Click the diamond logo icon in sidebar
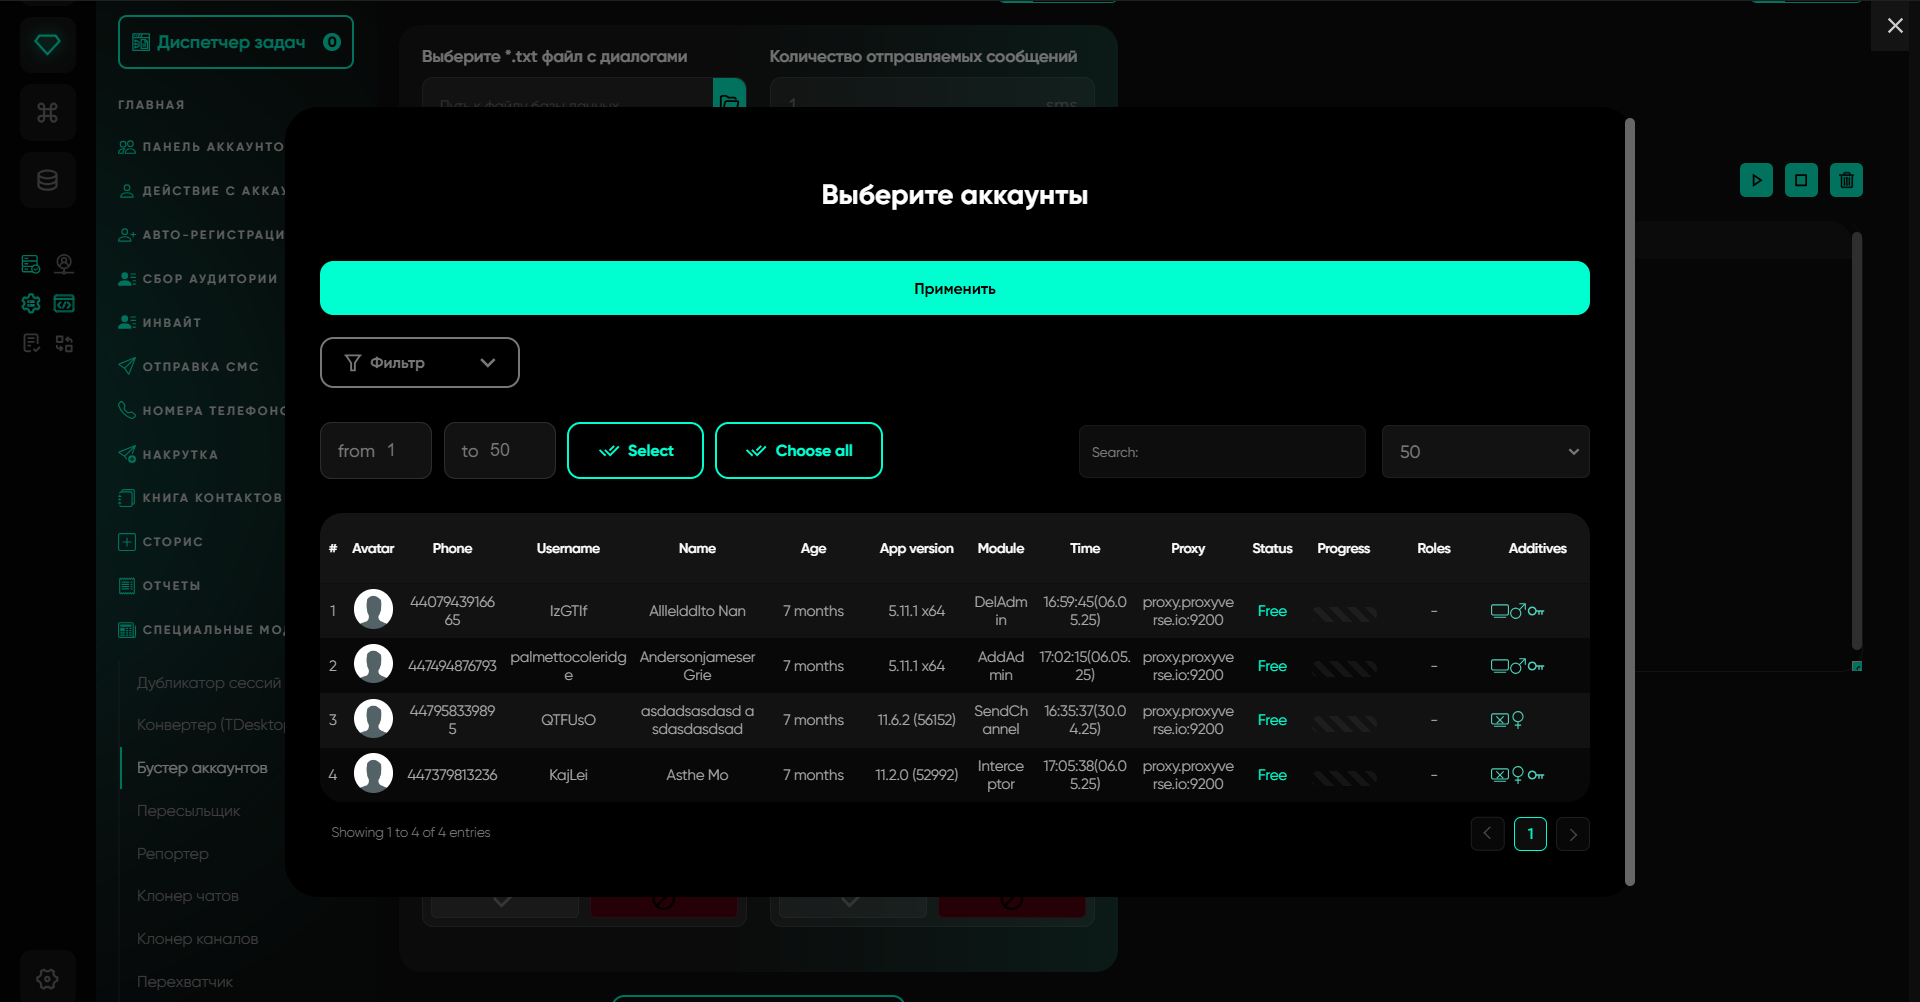 (x=47, y=45)
